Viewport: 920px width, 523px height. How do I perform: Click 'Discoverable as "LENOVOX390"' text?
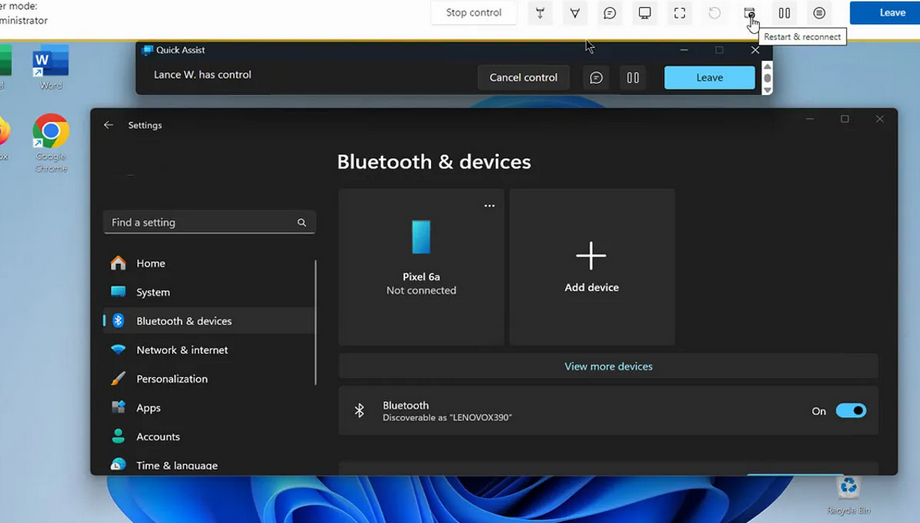tap(447, 418)
